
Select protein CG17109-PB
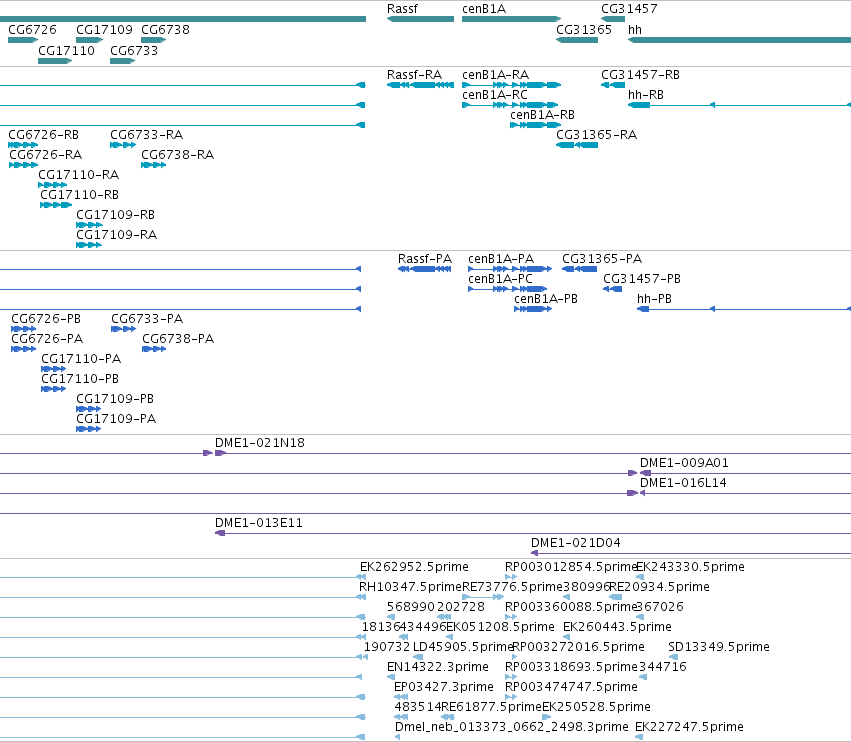click(88, 409)
